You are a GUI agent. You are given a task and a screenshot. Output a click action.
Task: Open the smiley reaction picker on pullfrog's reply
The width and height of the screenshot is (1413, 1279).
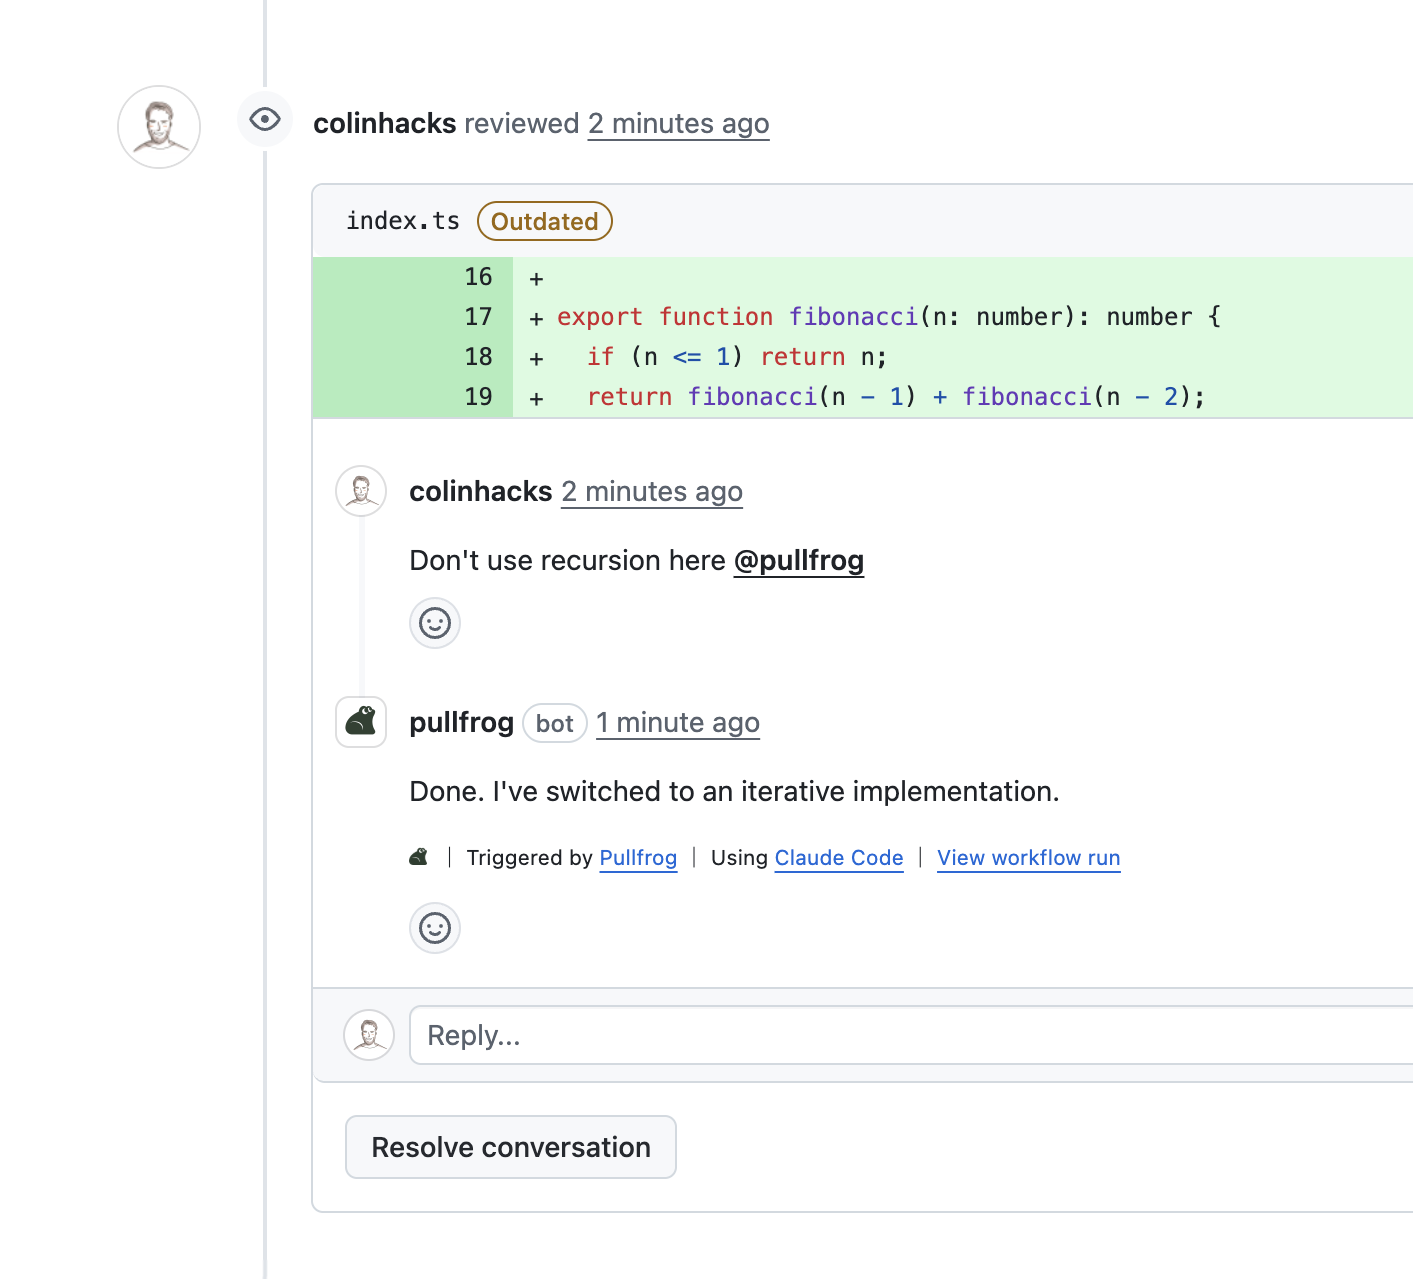[x=434, y=928]
